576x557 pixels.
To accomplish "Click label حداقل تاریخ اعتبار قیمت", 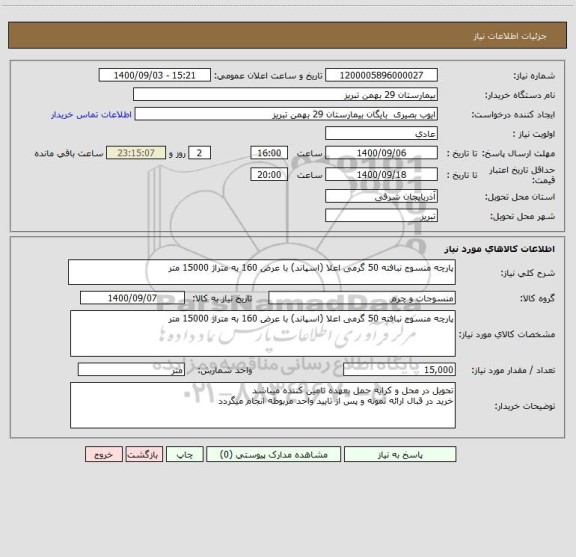I will click(522, 175).
